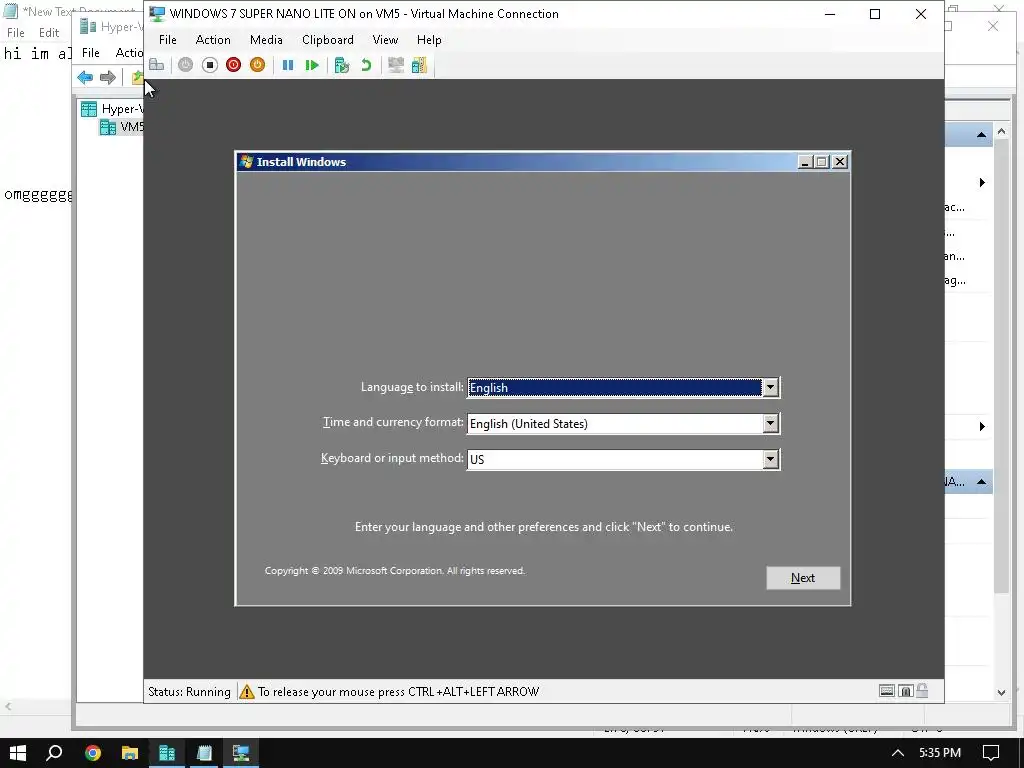Click the VM Connection taskbar icon
Image resolution: width=1024 pixels, height=768 pixels.
pyautogui.click(x=241, y=753)
